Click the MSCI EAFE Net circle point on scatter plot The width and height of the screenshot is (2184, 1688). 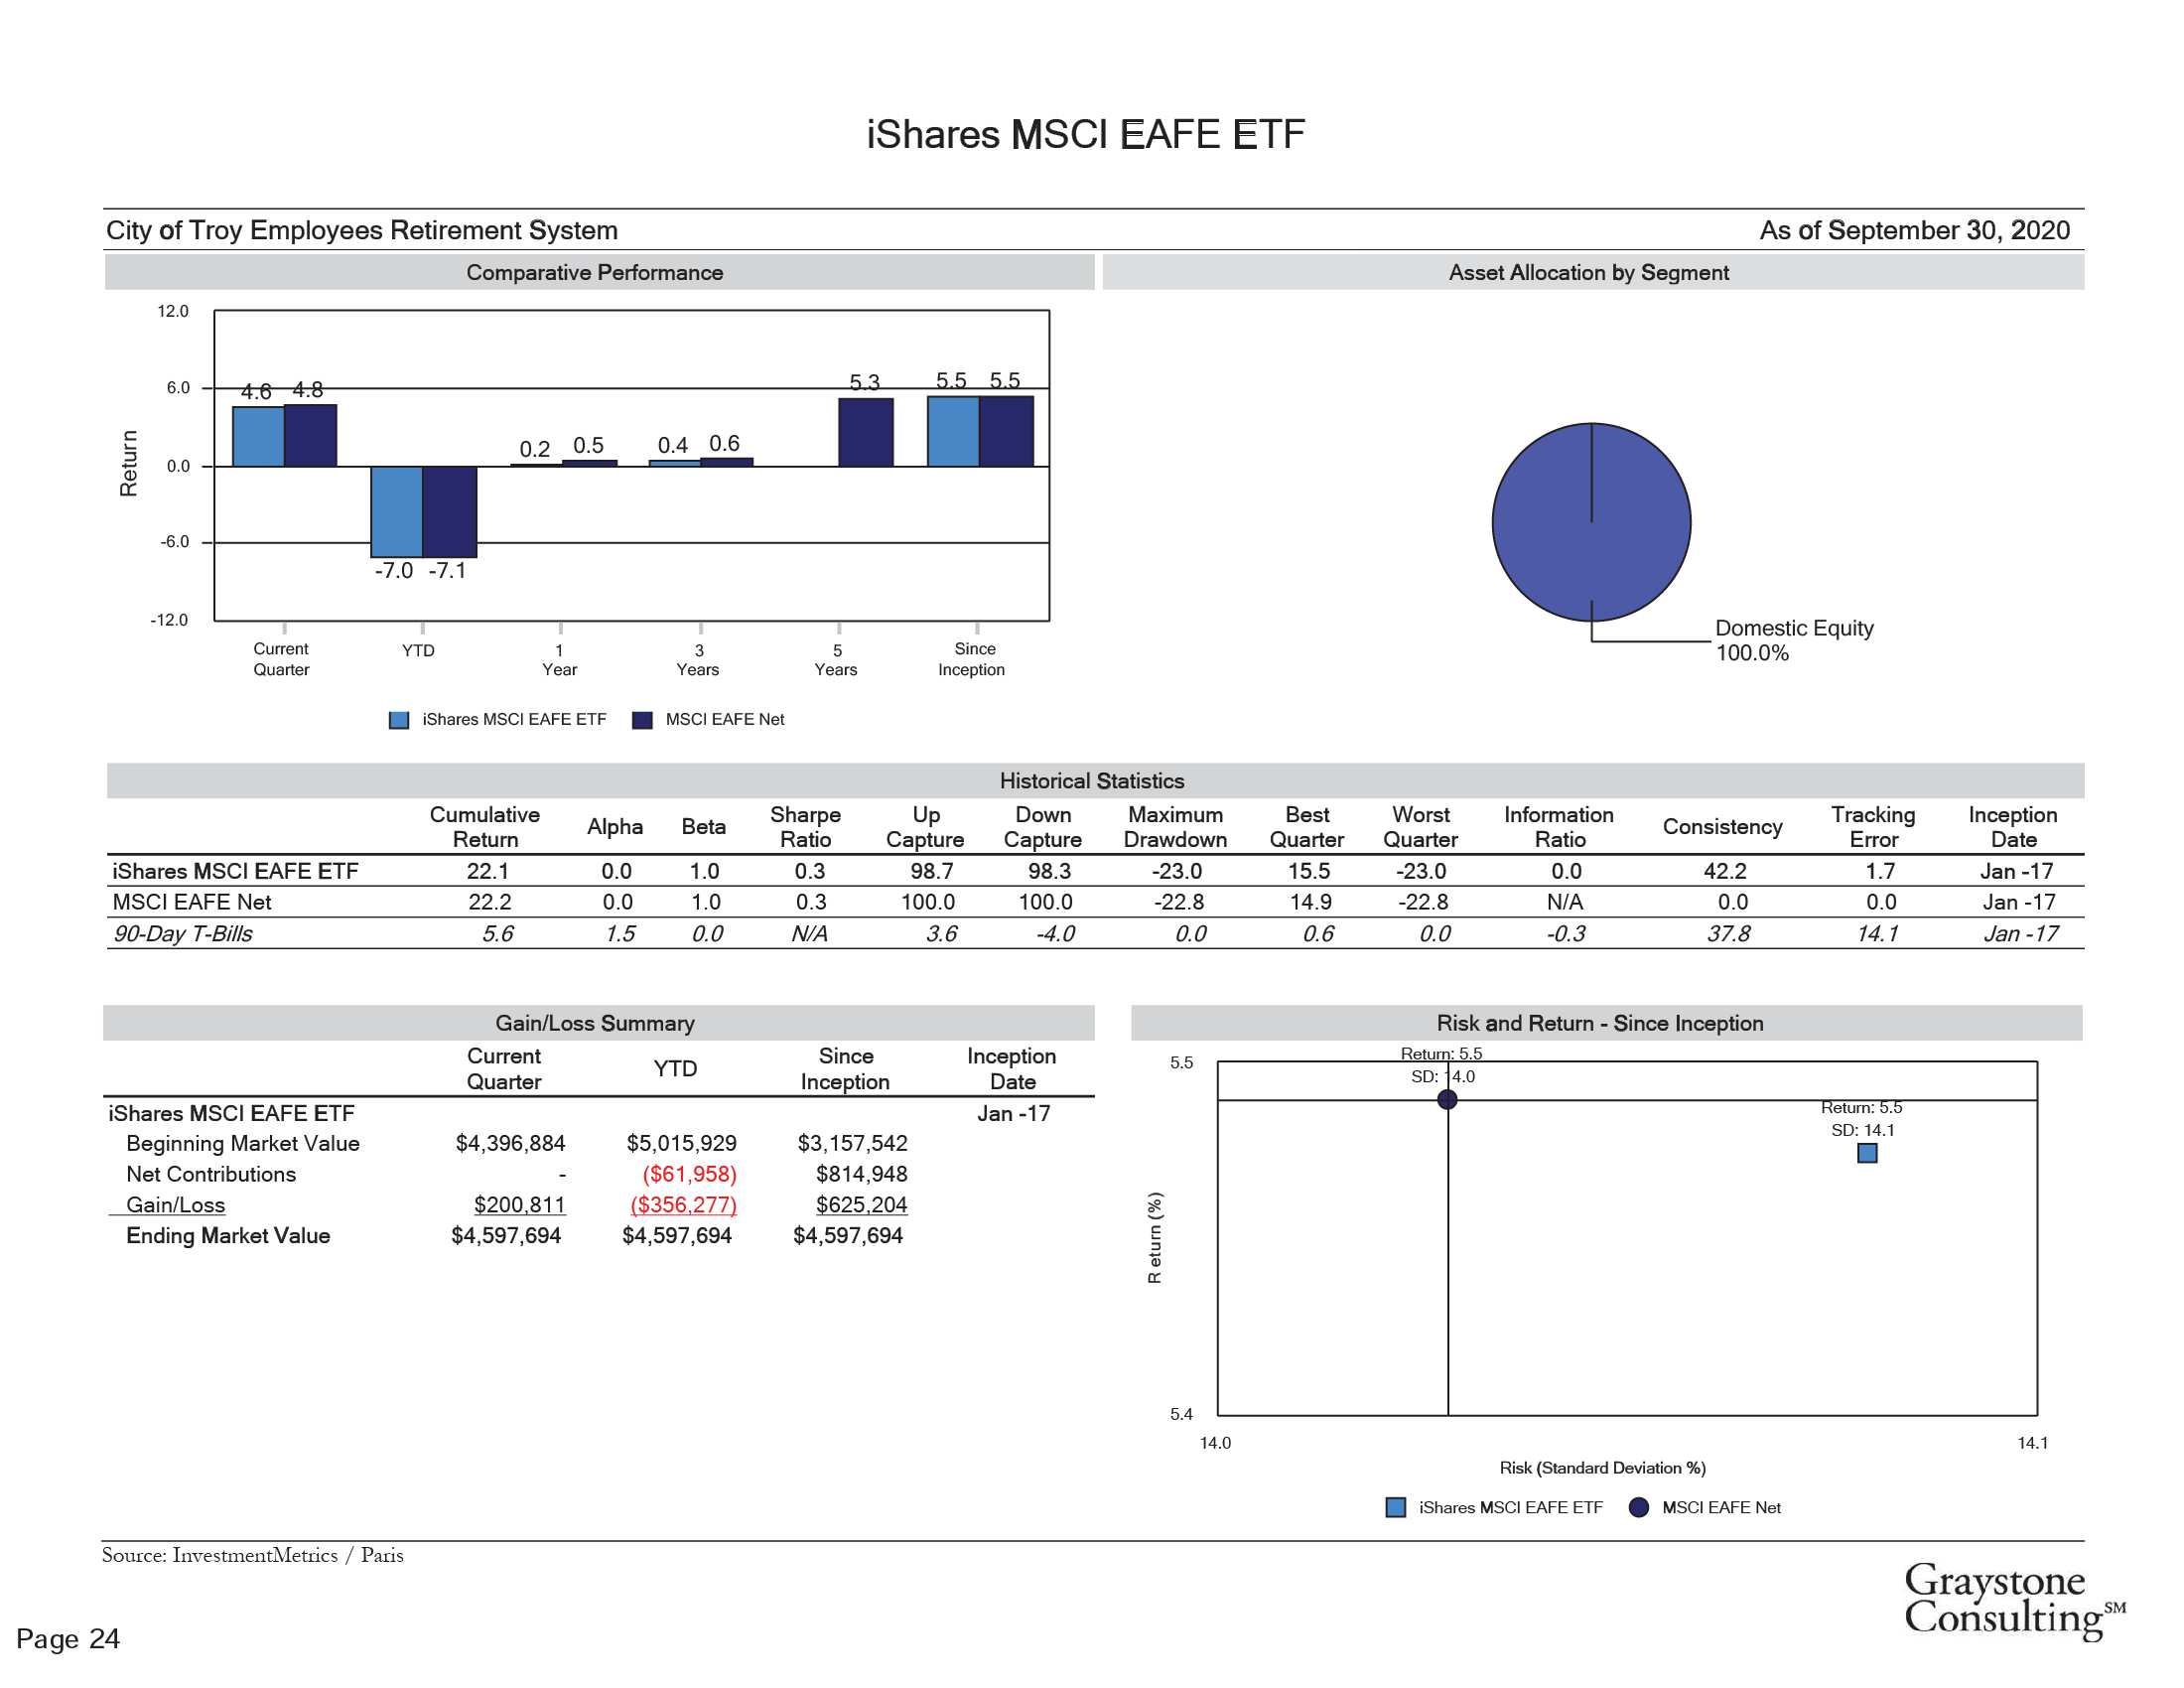1447,1100
